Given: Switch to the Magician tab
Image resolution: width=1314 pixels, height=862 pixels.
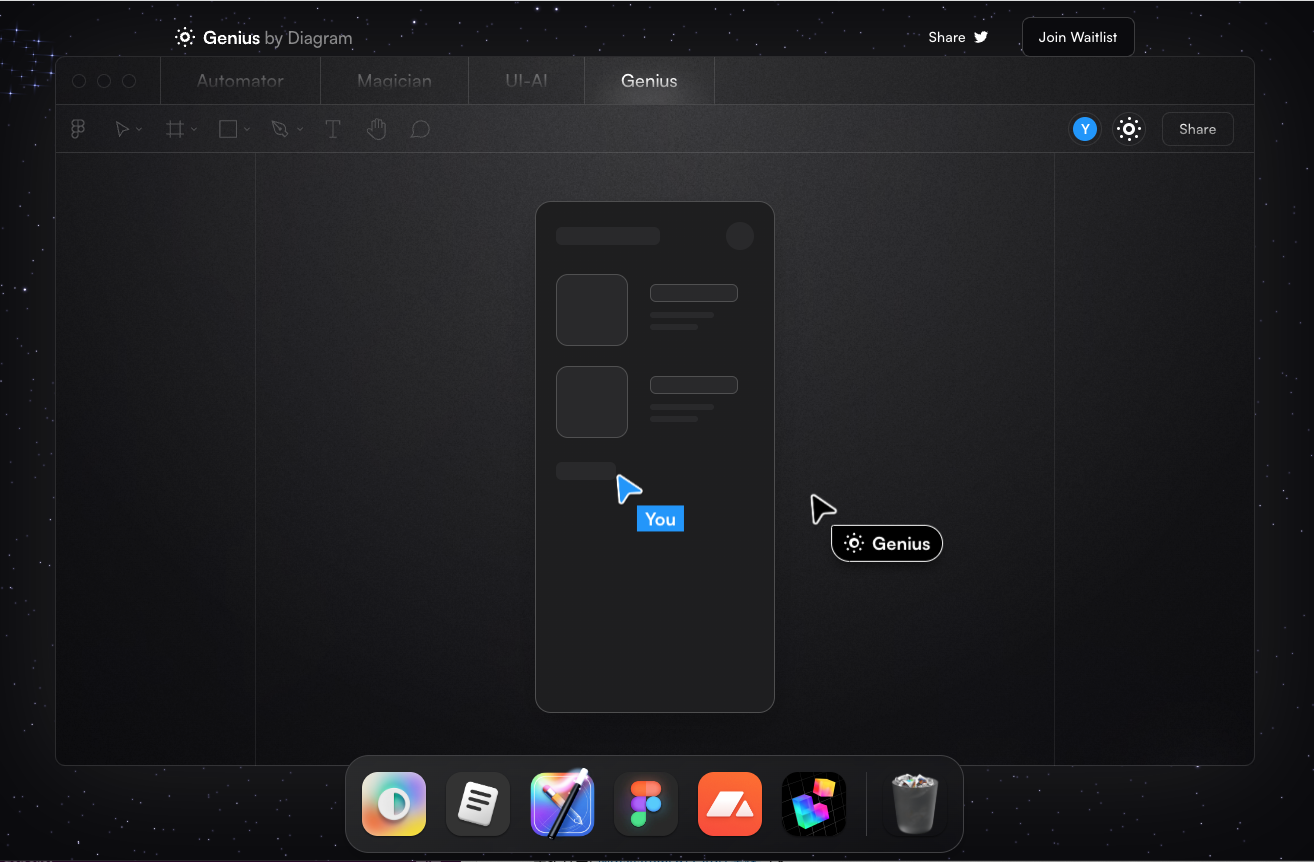Looking at the screenshot, I should (395, 81).
